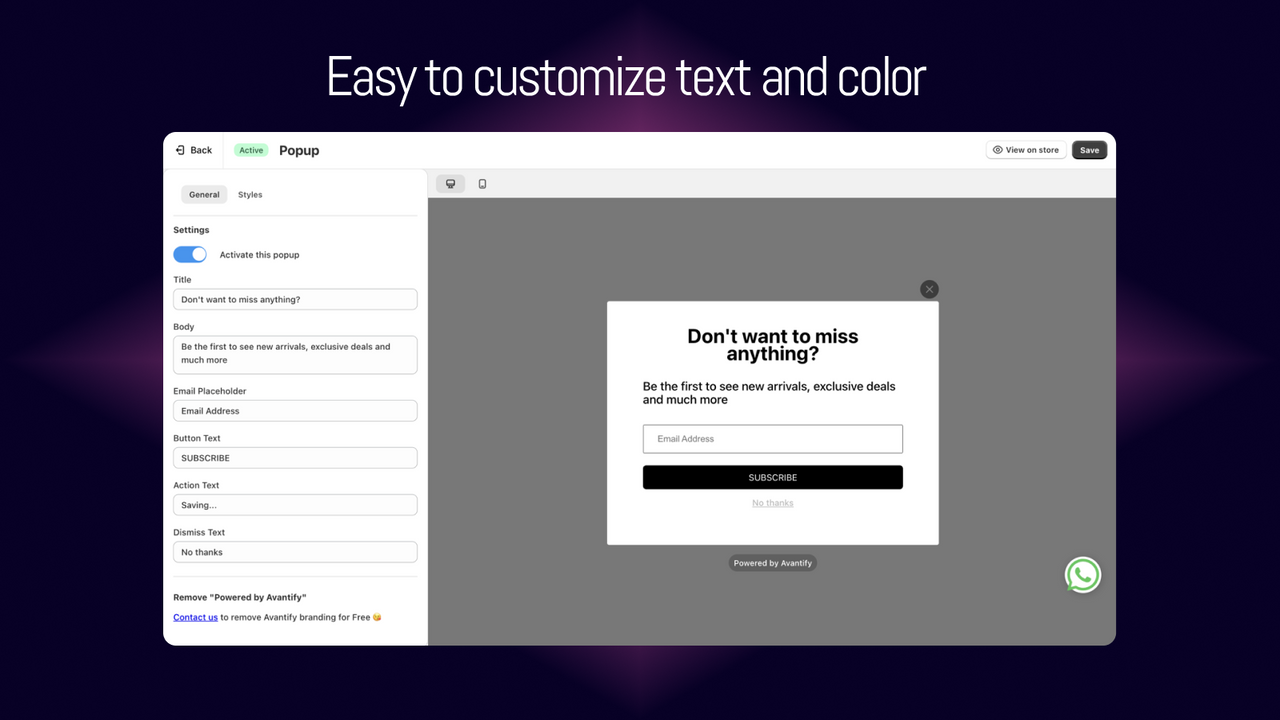
Task: Click the Active status badge
Action: click(x=251, y=150)
